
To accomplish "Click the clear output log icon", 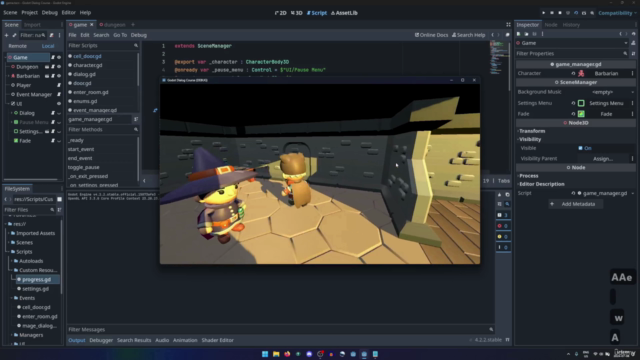I will click(500, 195).
